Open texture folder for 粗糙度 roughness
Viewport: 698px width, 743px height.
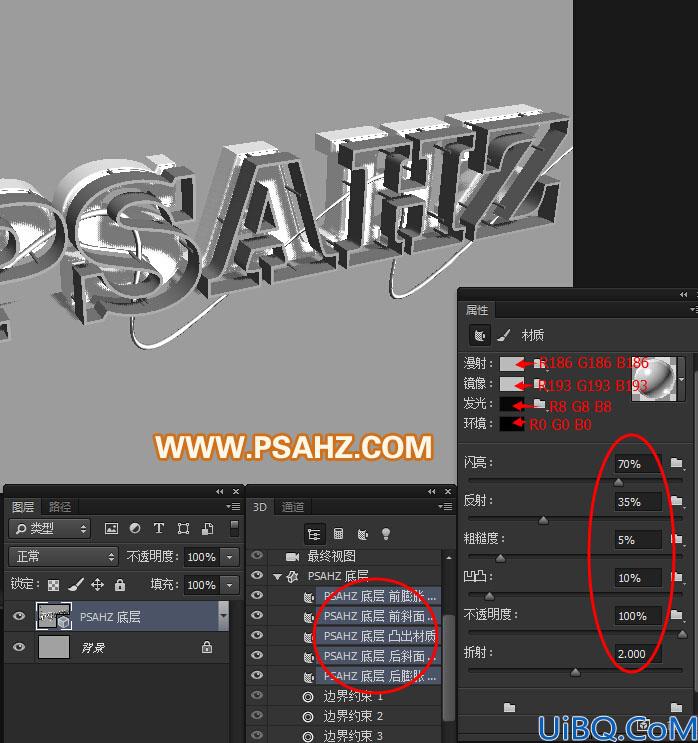[x=677, y=539]
